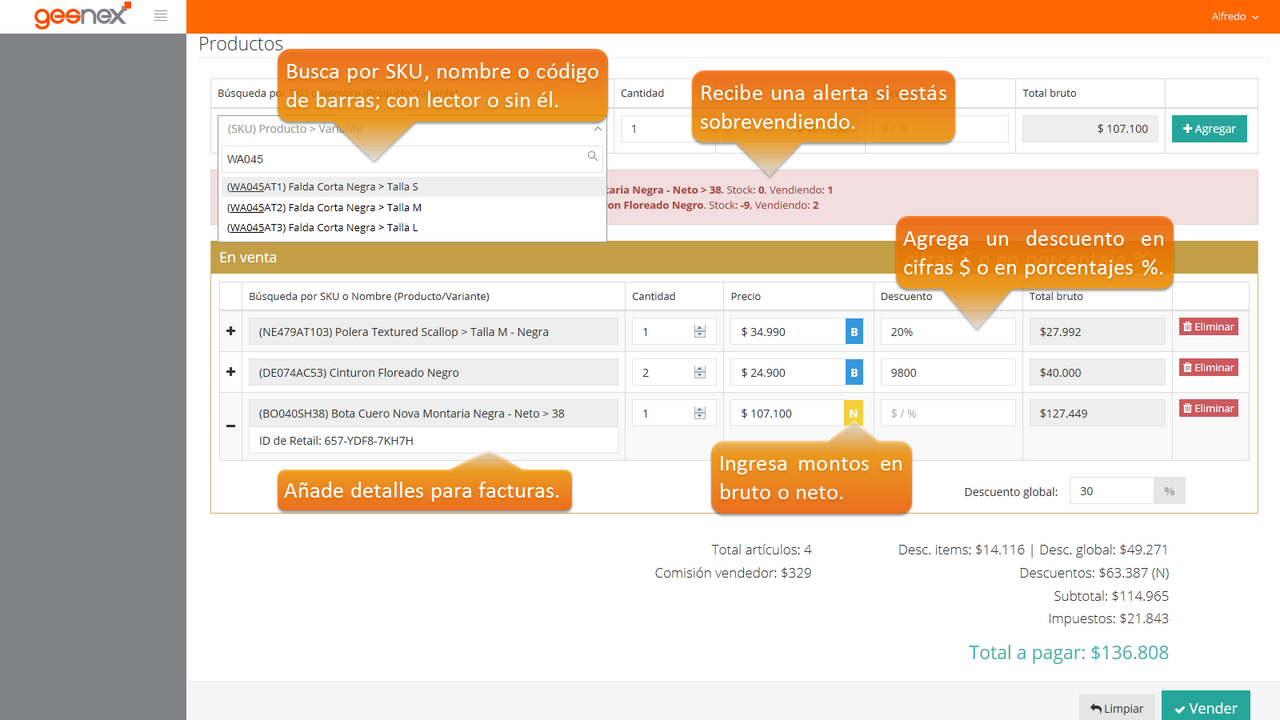Viewport: 1280px width, 720px height.
Task: Click the top Cantidad field showing 1
Action: (665, 129)
